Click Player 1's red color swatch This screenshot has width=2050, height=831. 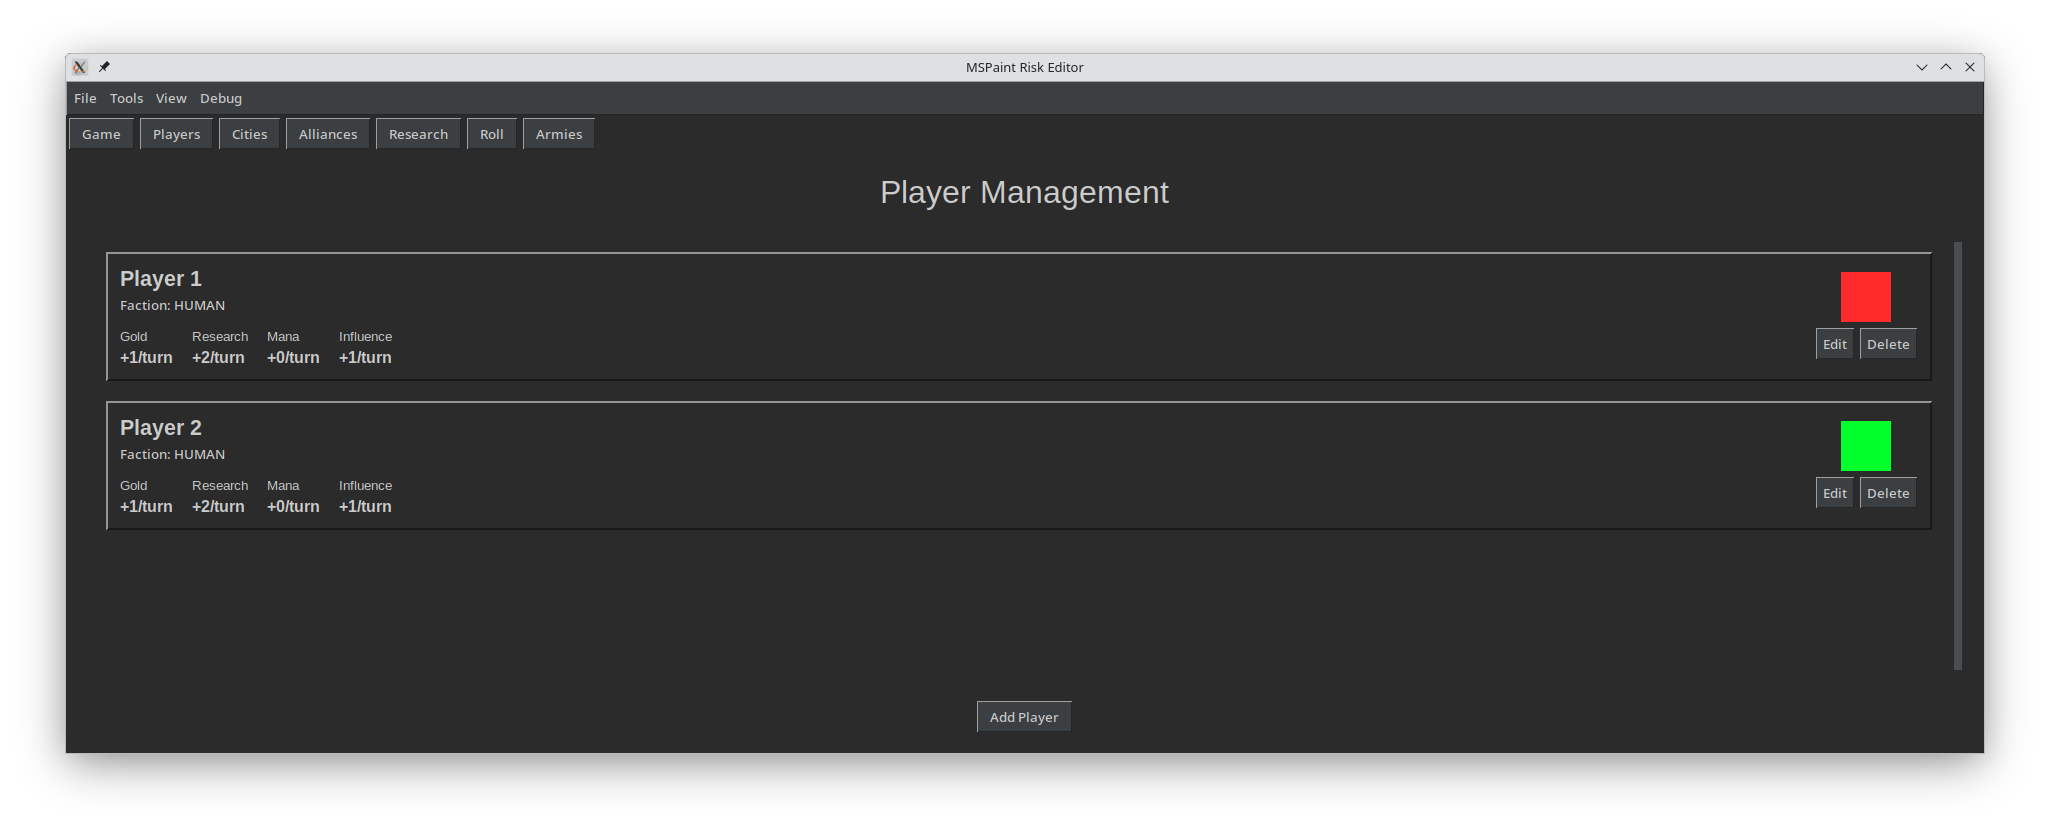[x=1866, y=297]
